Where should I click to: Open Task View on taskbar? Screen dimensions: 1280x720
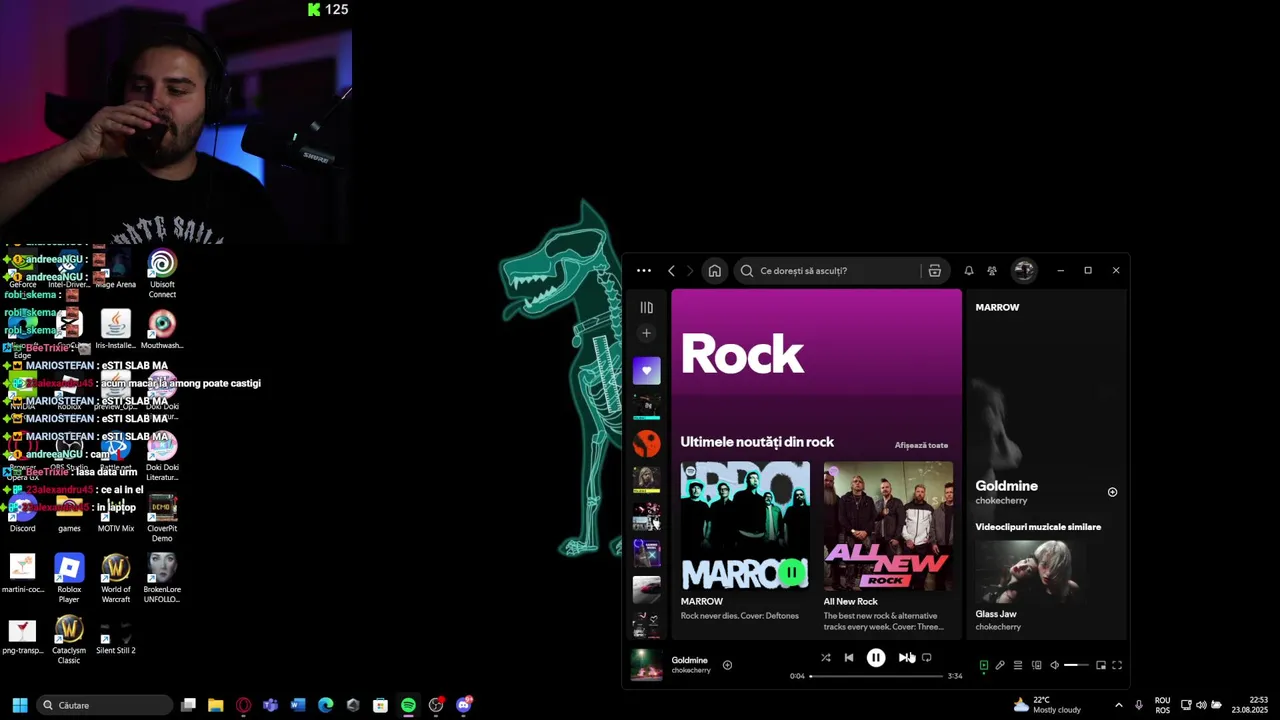coord(188,705)
